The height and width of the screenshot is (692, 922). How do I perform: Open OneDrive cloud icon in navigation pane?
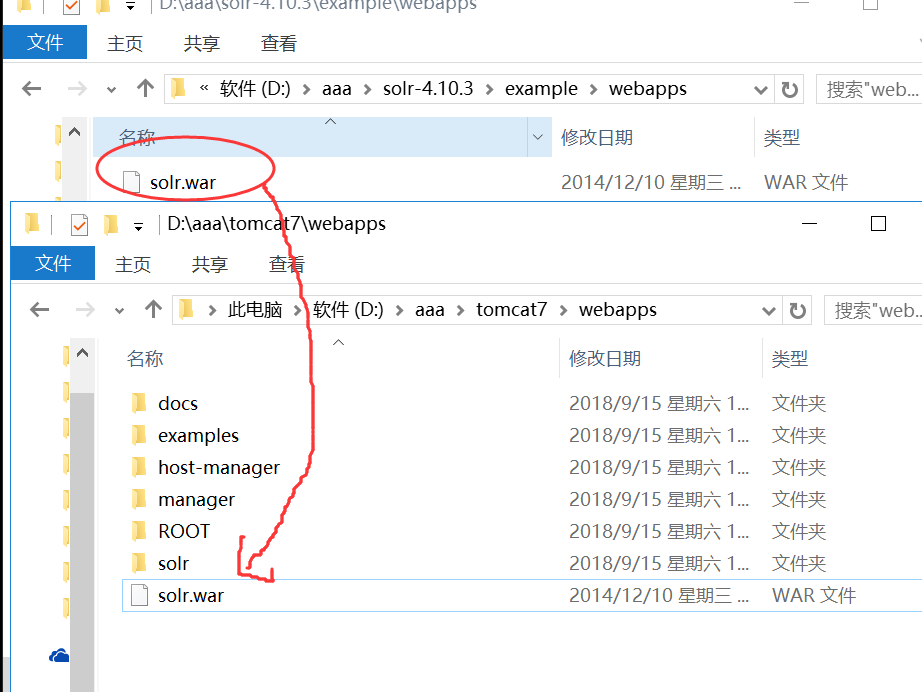[x=59, y=656]
